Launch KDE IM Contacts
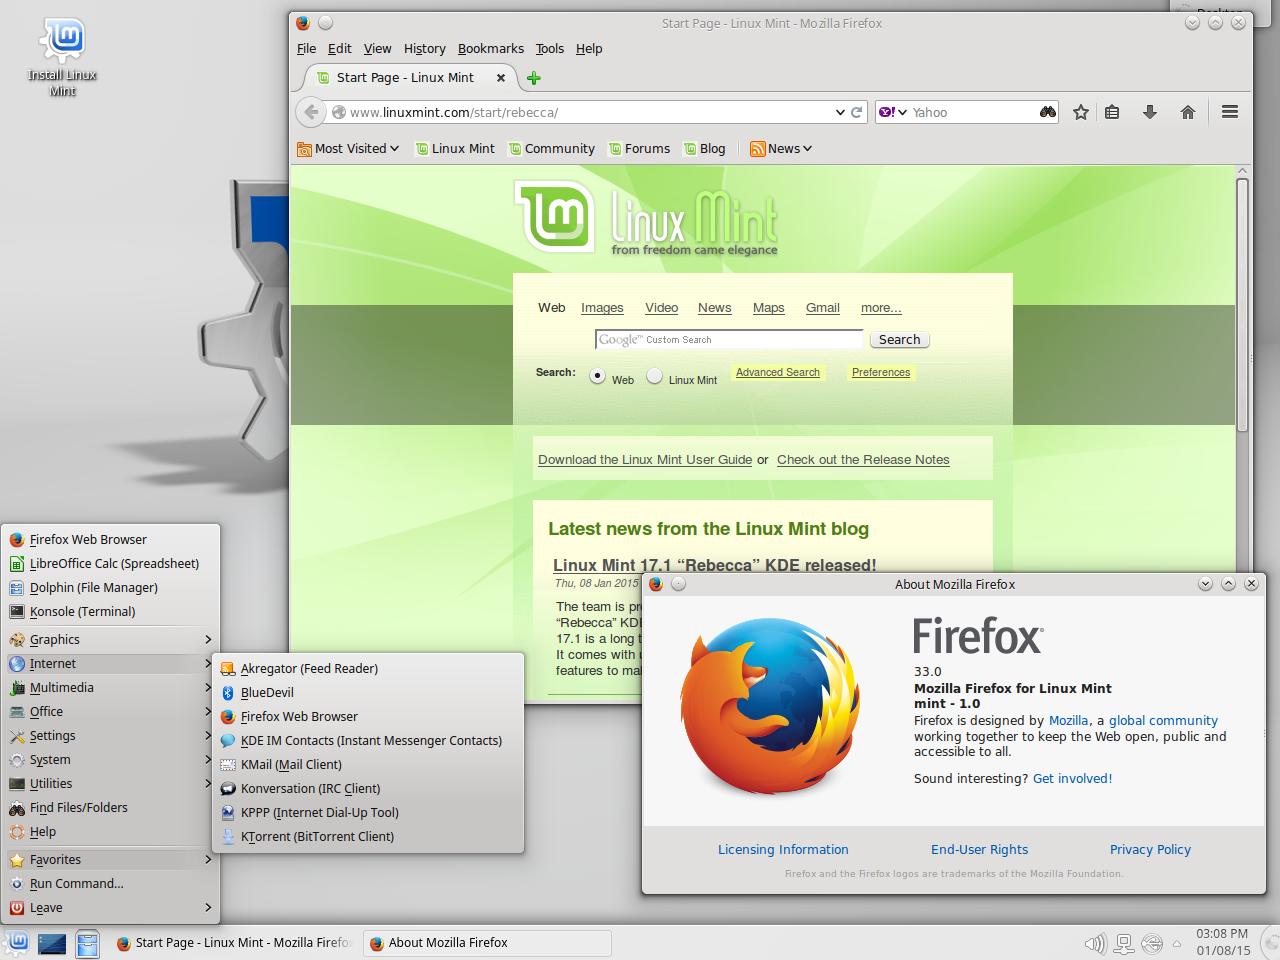The image size is (1280, 960). 368,740
